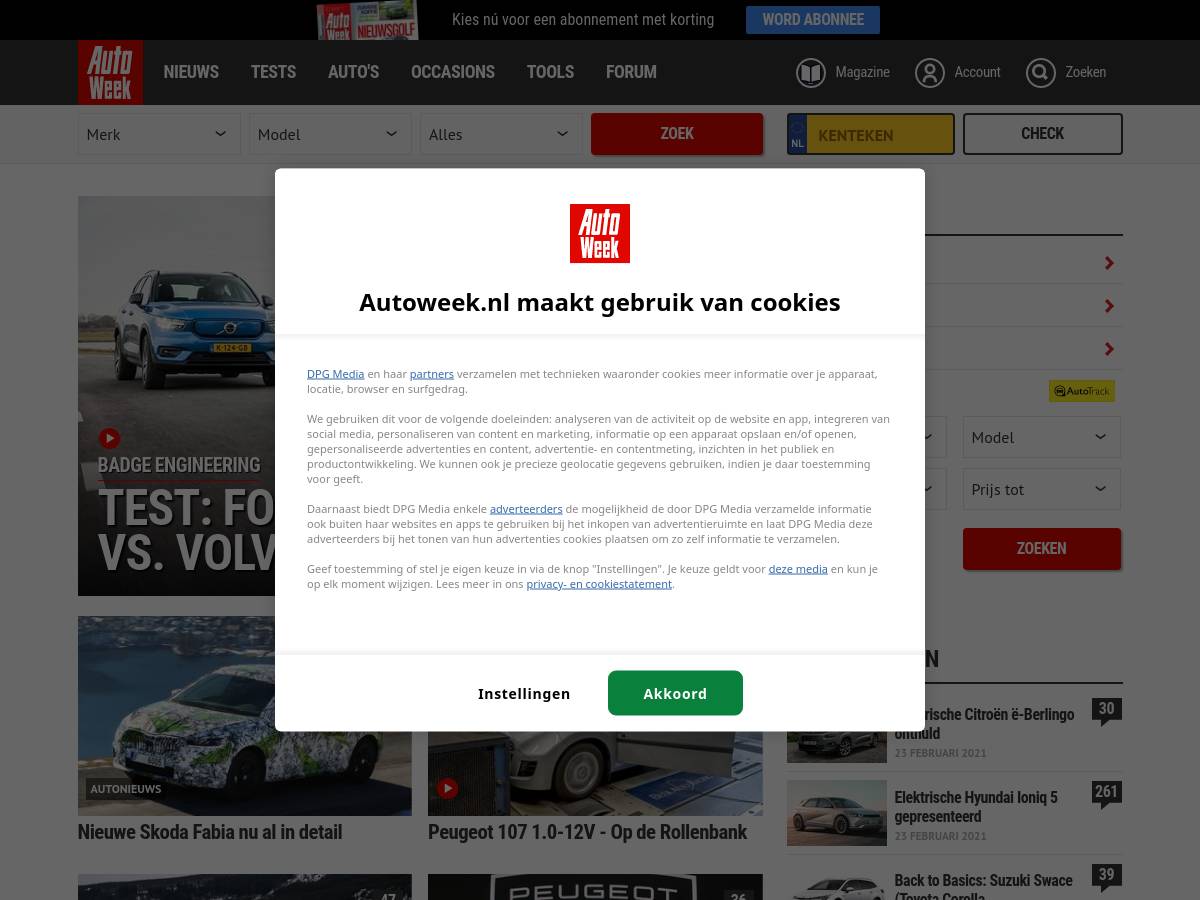Click the WORD ABONNEE button
The image size is (1200, 900).
point(812,19)
